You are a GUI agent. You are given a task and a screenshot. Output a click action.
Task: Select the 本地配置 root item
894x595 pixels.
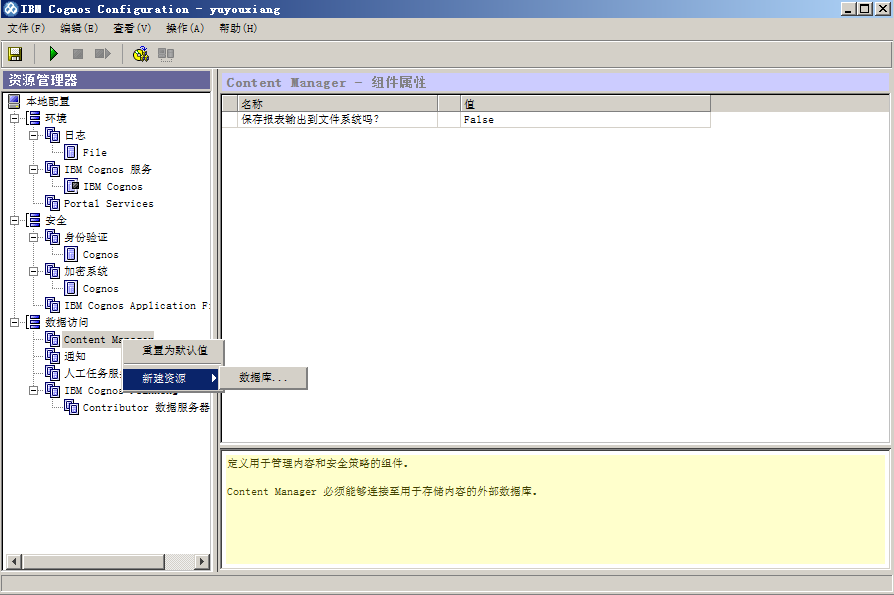48,101
